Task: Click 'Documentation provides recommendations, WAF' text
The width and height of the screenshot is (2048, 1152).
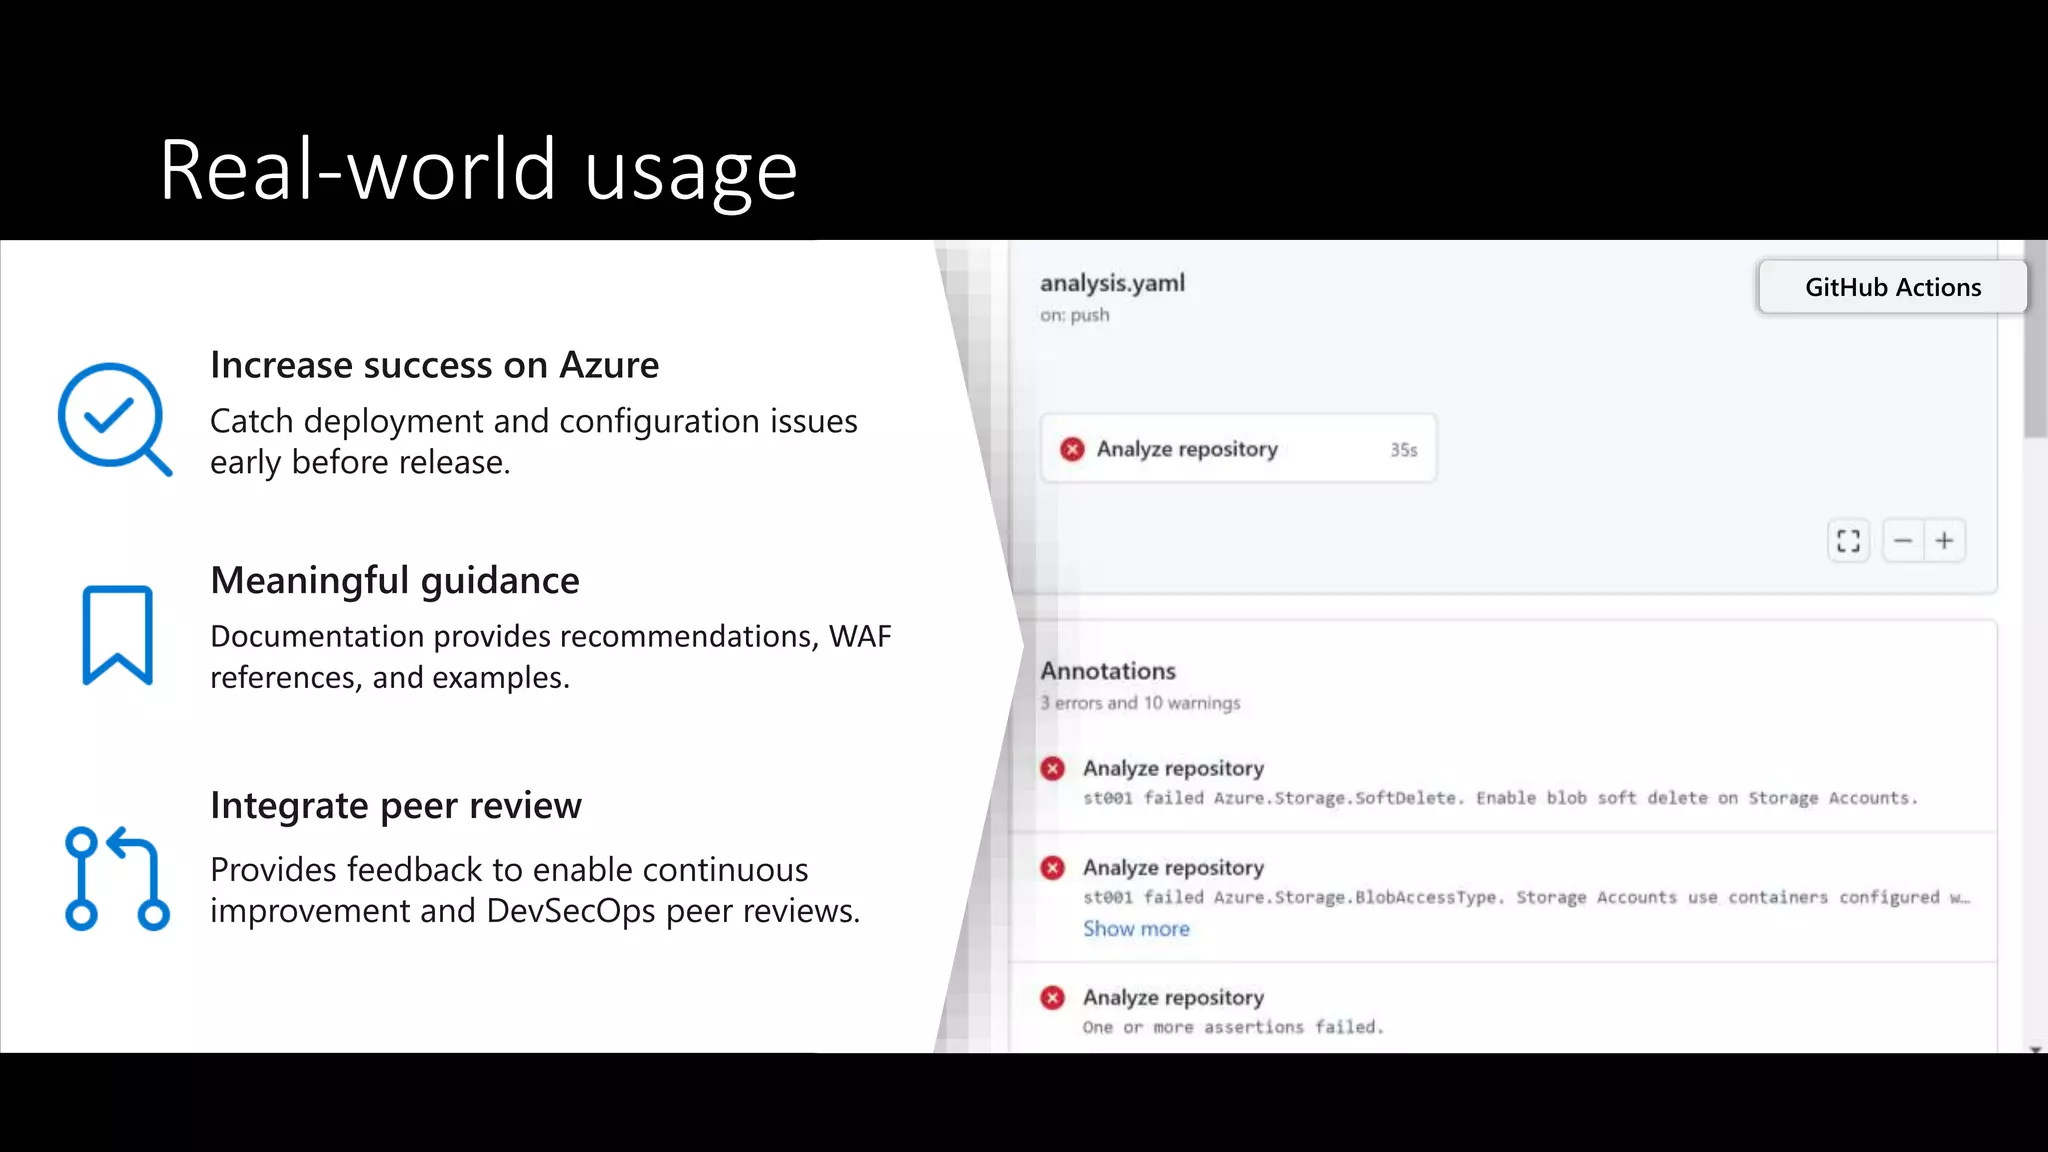Action: 550,636
